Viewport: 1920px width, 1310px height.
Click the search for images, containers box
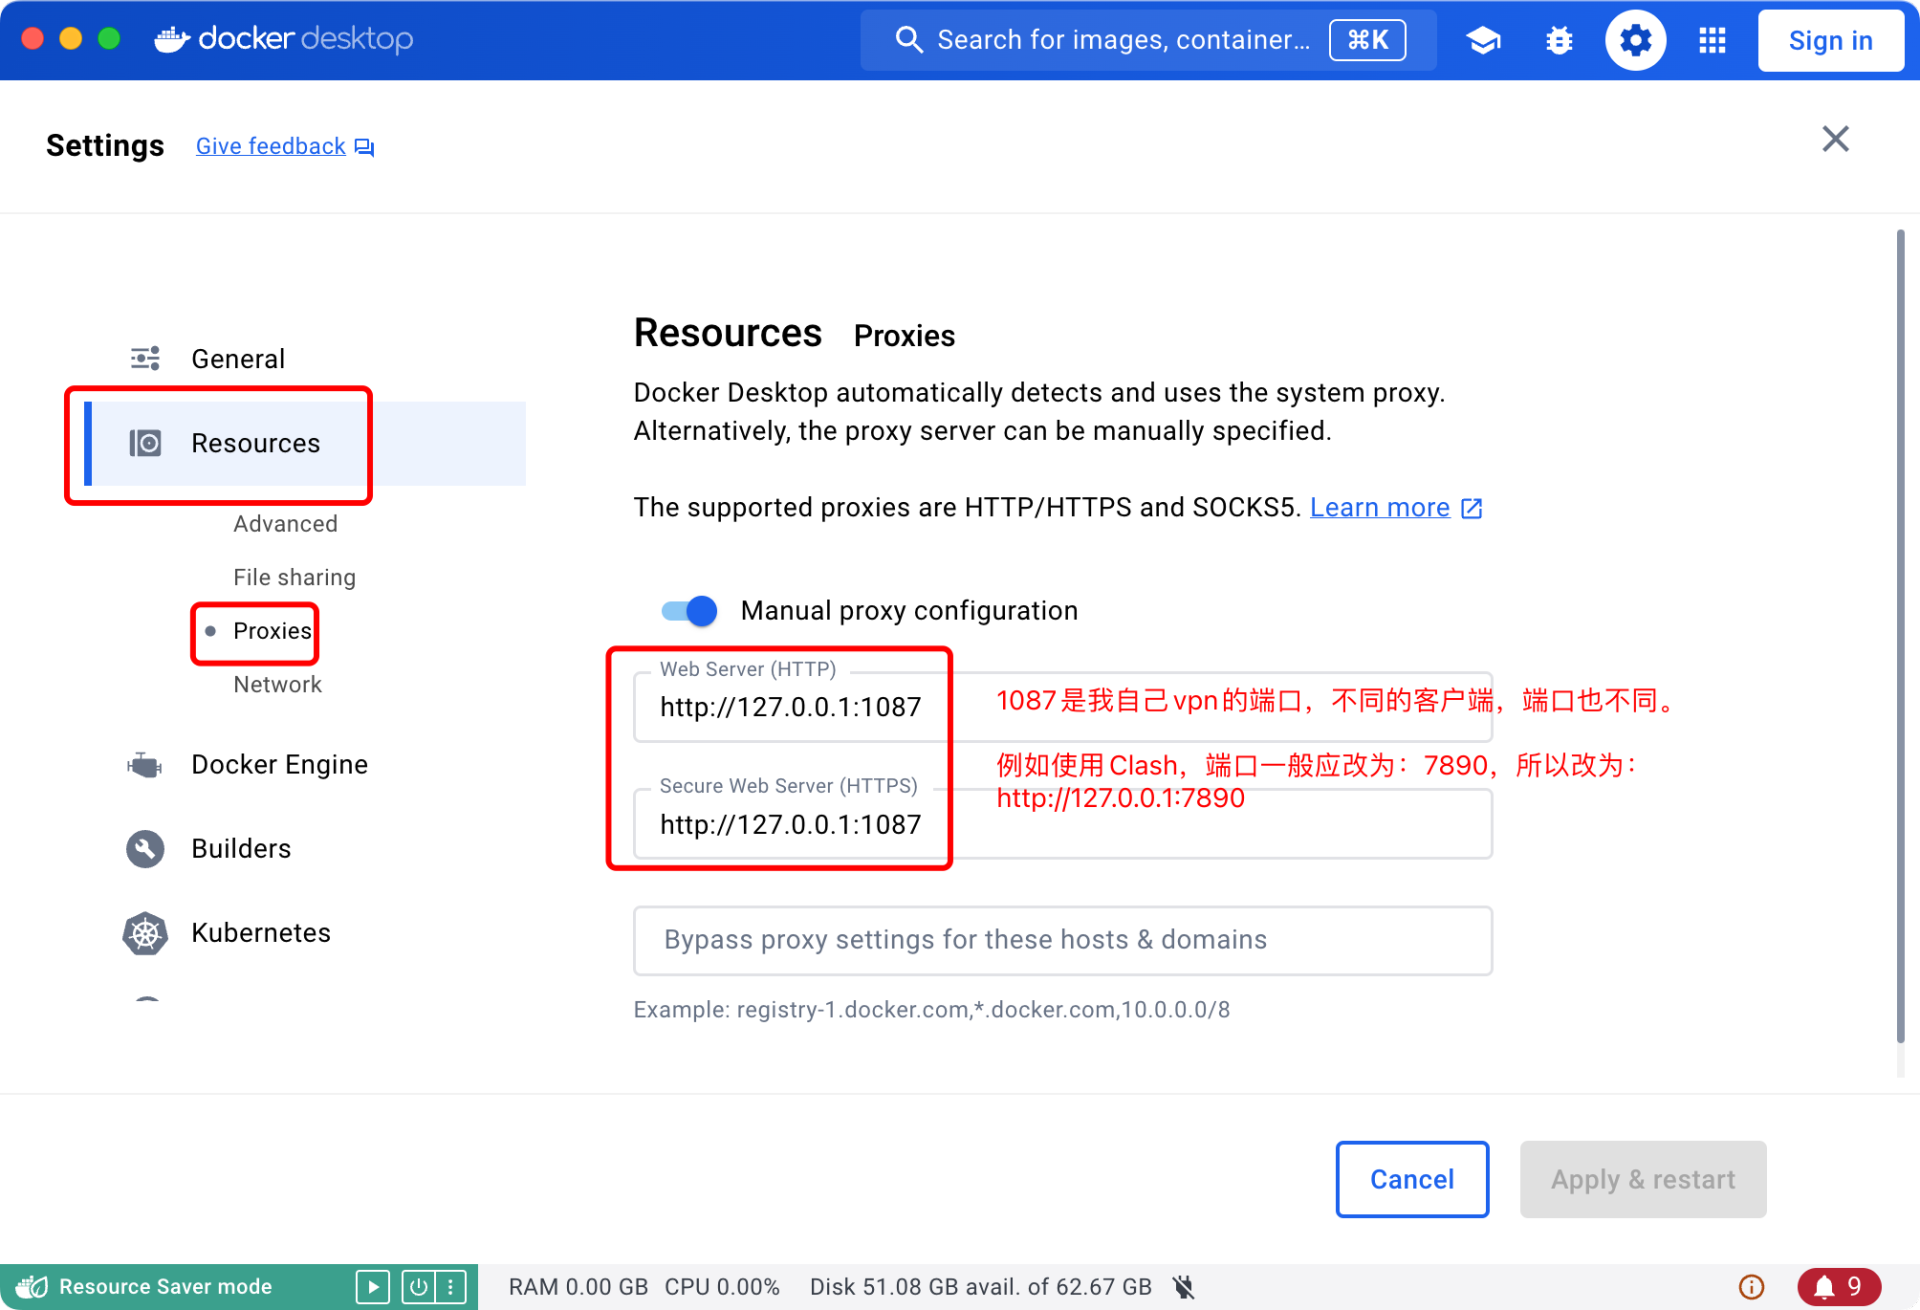(1148, 40)
